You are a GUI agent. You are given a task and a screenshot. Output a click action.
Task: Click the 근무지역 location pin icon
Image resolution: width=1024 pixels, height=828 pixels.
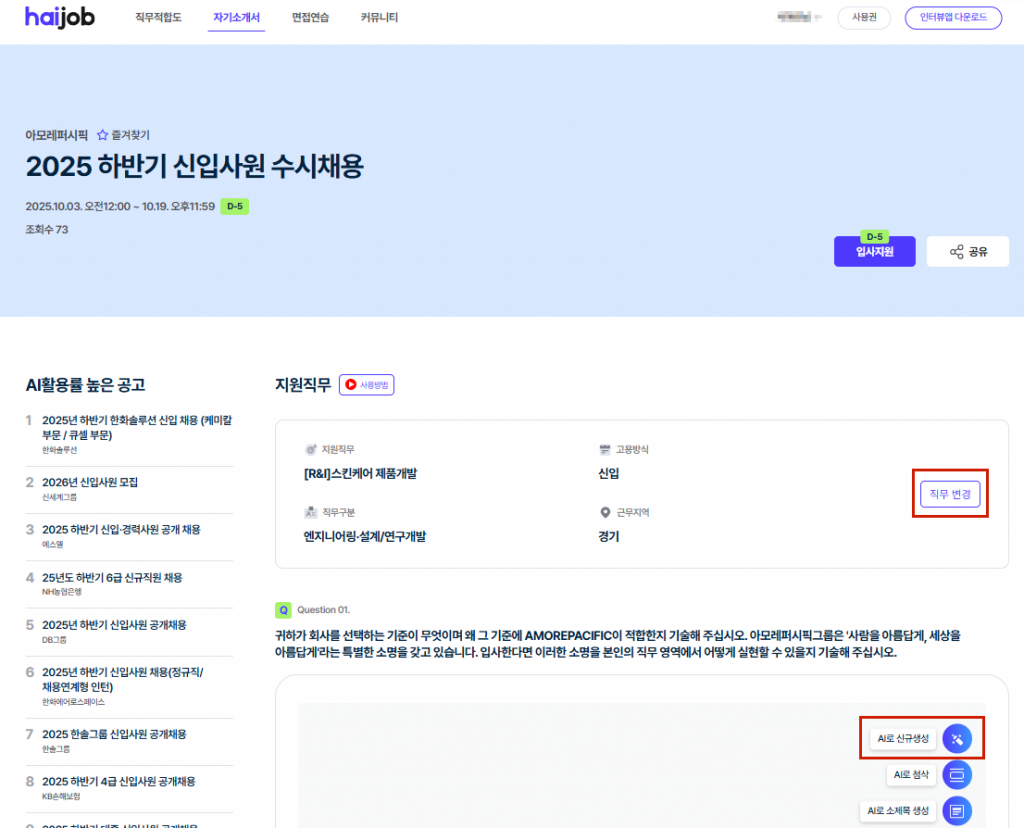coord(605,513)
